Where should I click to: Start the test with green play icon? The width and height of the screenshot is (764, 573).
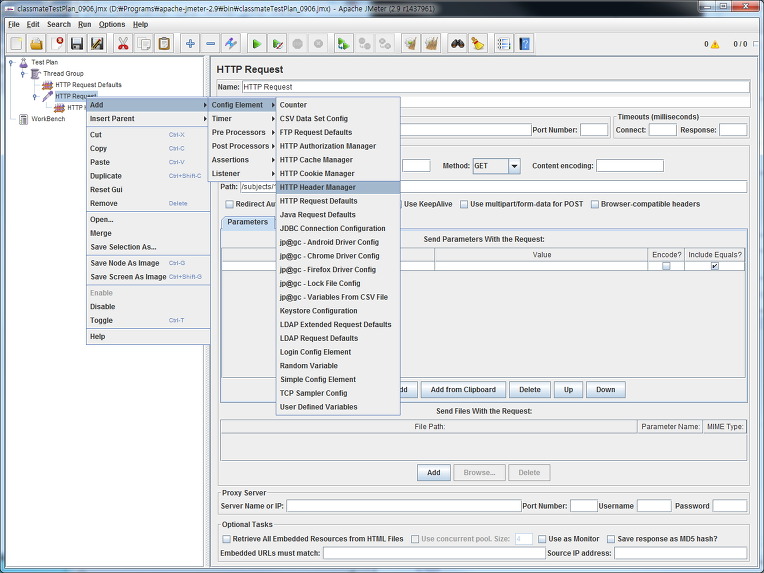(257, 44)
